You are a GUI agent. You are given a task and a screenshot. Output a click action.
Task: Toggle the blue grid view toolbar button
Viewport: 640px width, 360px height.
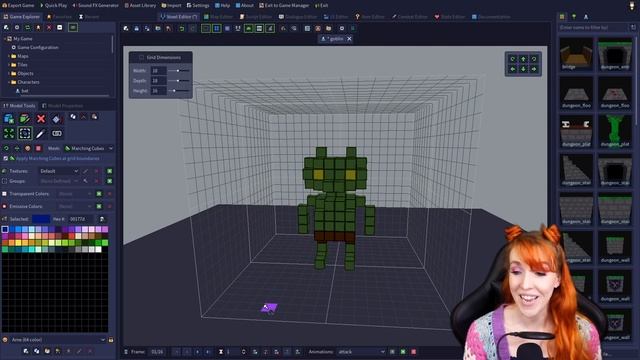pos(216,28)
